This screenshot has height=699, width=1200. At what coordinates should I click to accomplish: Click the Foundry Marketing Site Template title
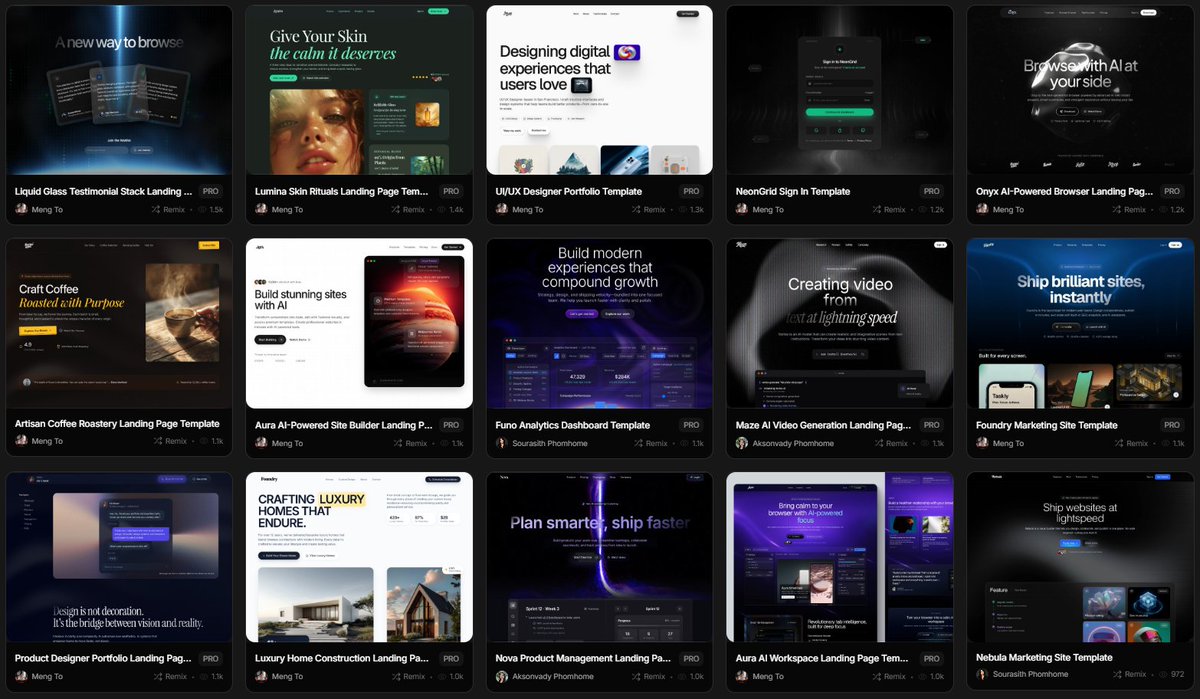[x=1047, y=425]
